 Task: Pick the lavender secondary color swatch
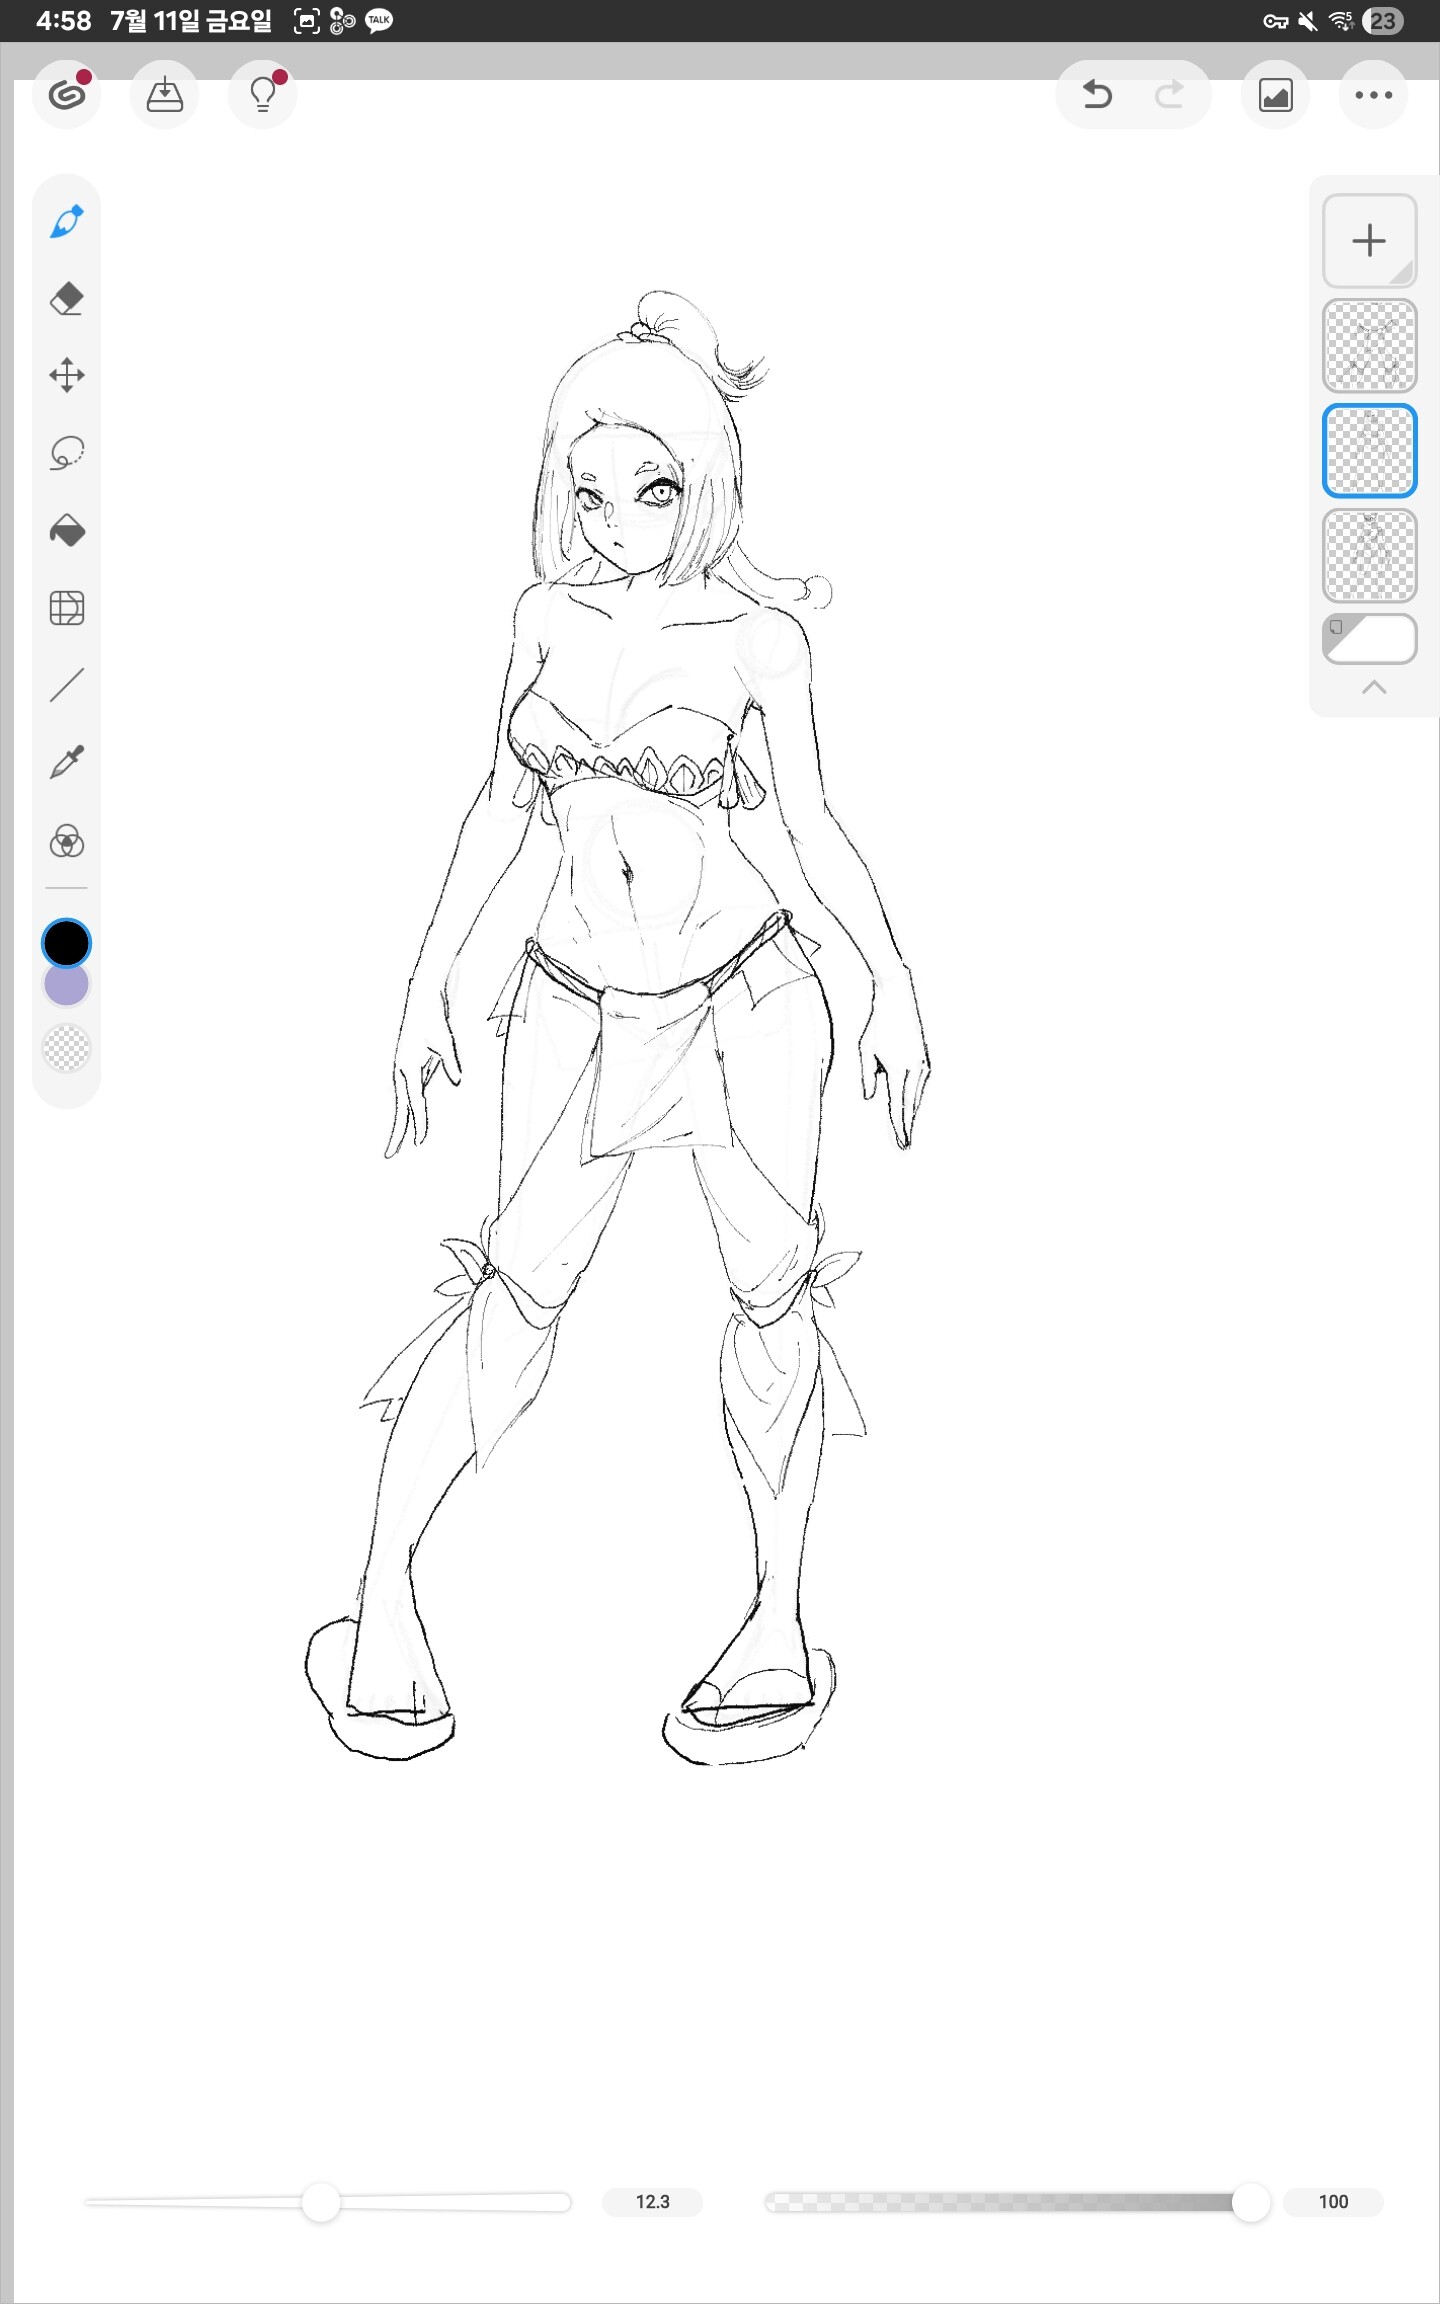click(66, 985)
